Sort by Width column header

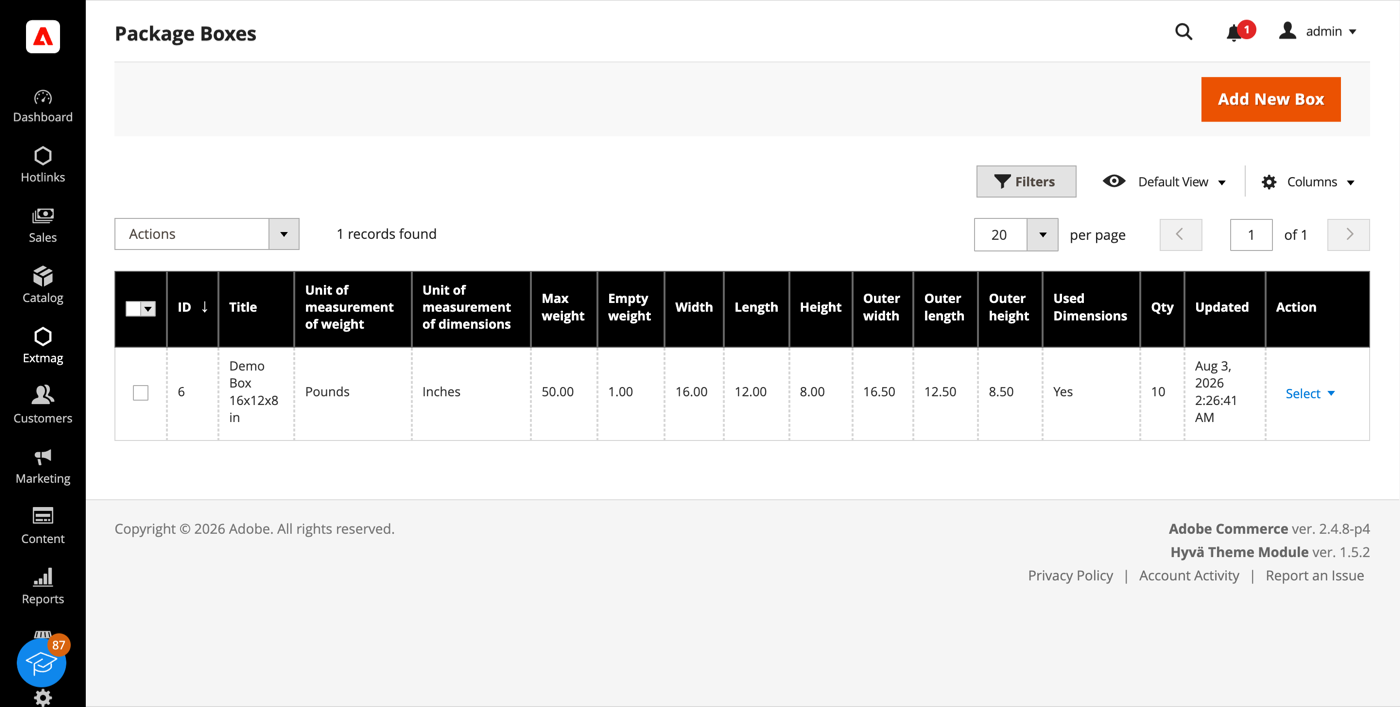(x=694, y=308)
